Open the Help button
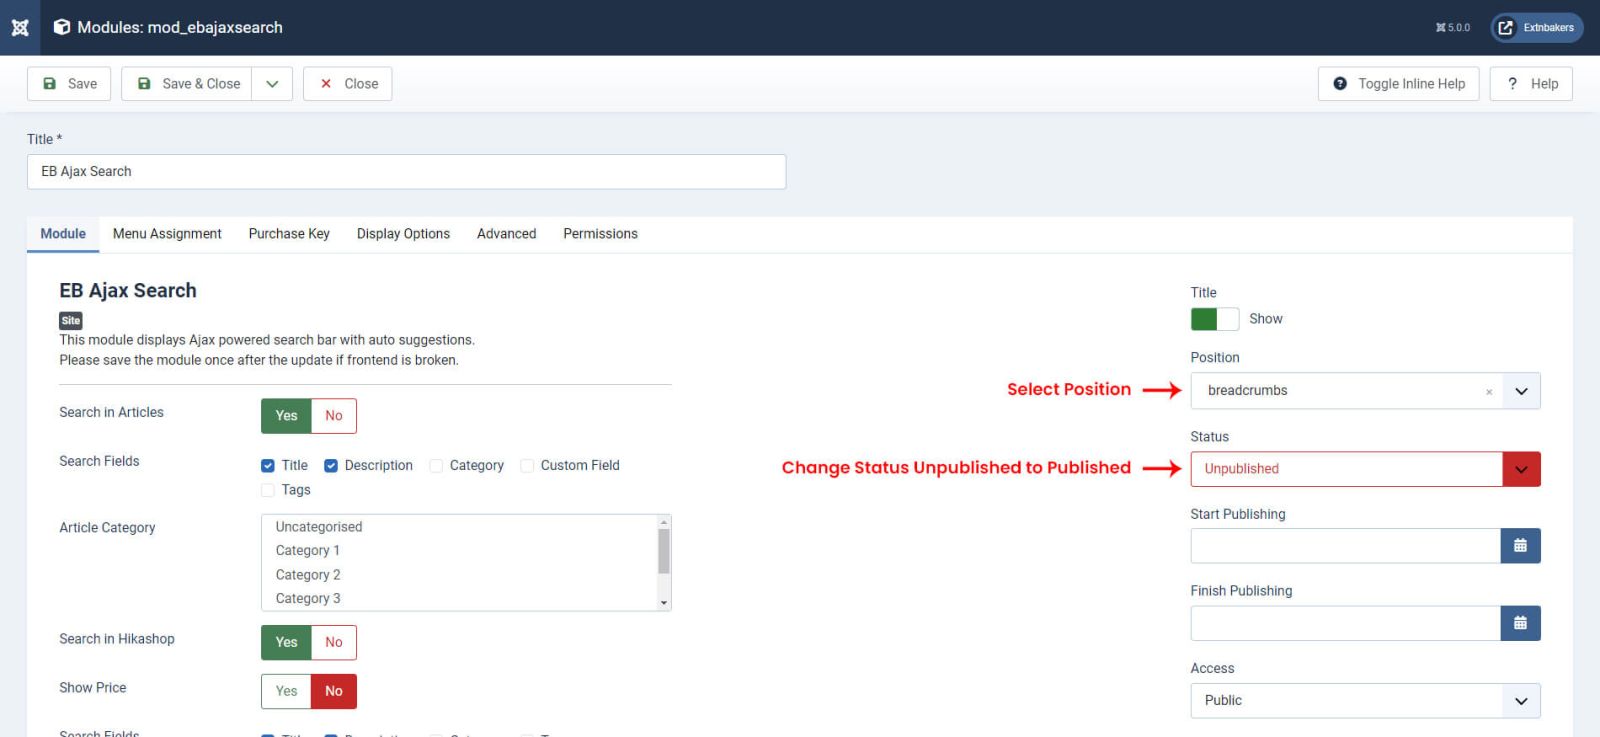The height and width of the screenshot is (737, 1600). coord(1531,84)
